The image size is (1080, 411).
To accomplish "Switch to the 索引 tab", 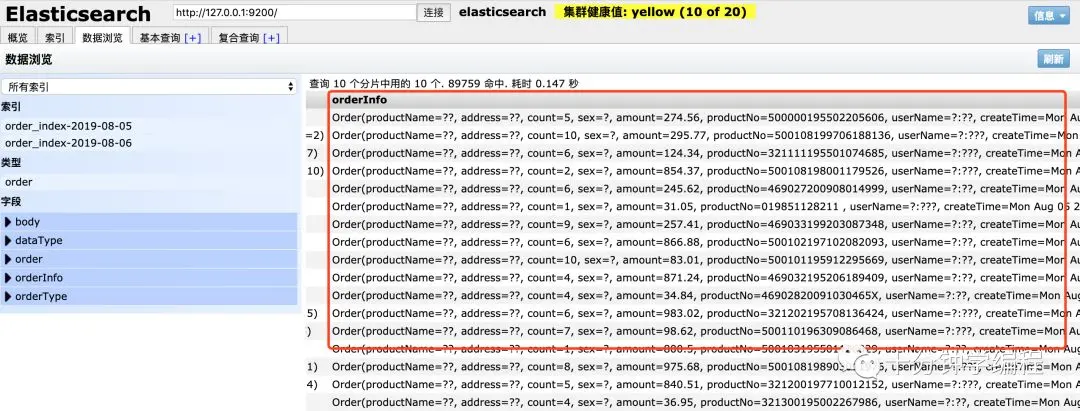I will click(x=55, y=37).
